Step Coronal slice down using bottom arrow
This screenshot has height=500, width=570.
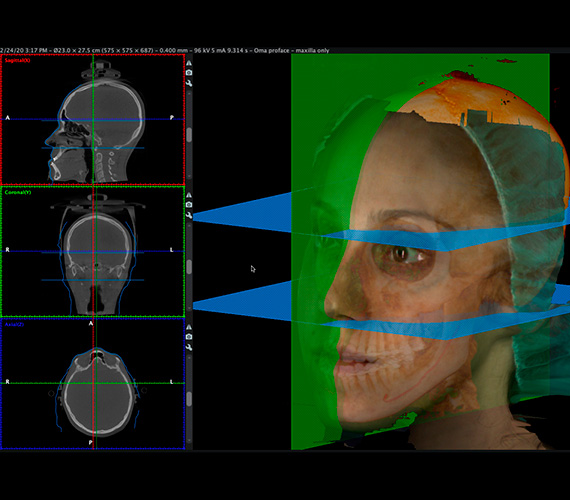(x=189, y=308)
